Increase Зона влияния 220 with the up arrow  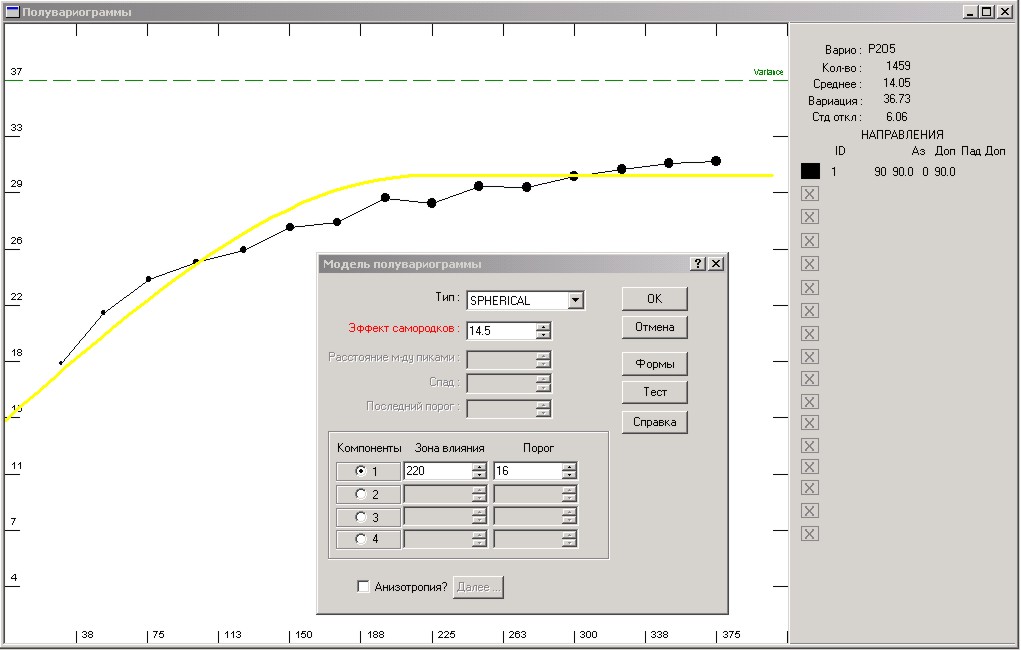479,466
